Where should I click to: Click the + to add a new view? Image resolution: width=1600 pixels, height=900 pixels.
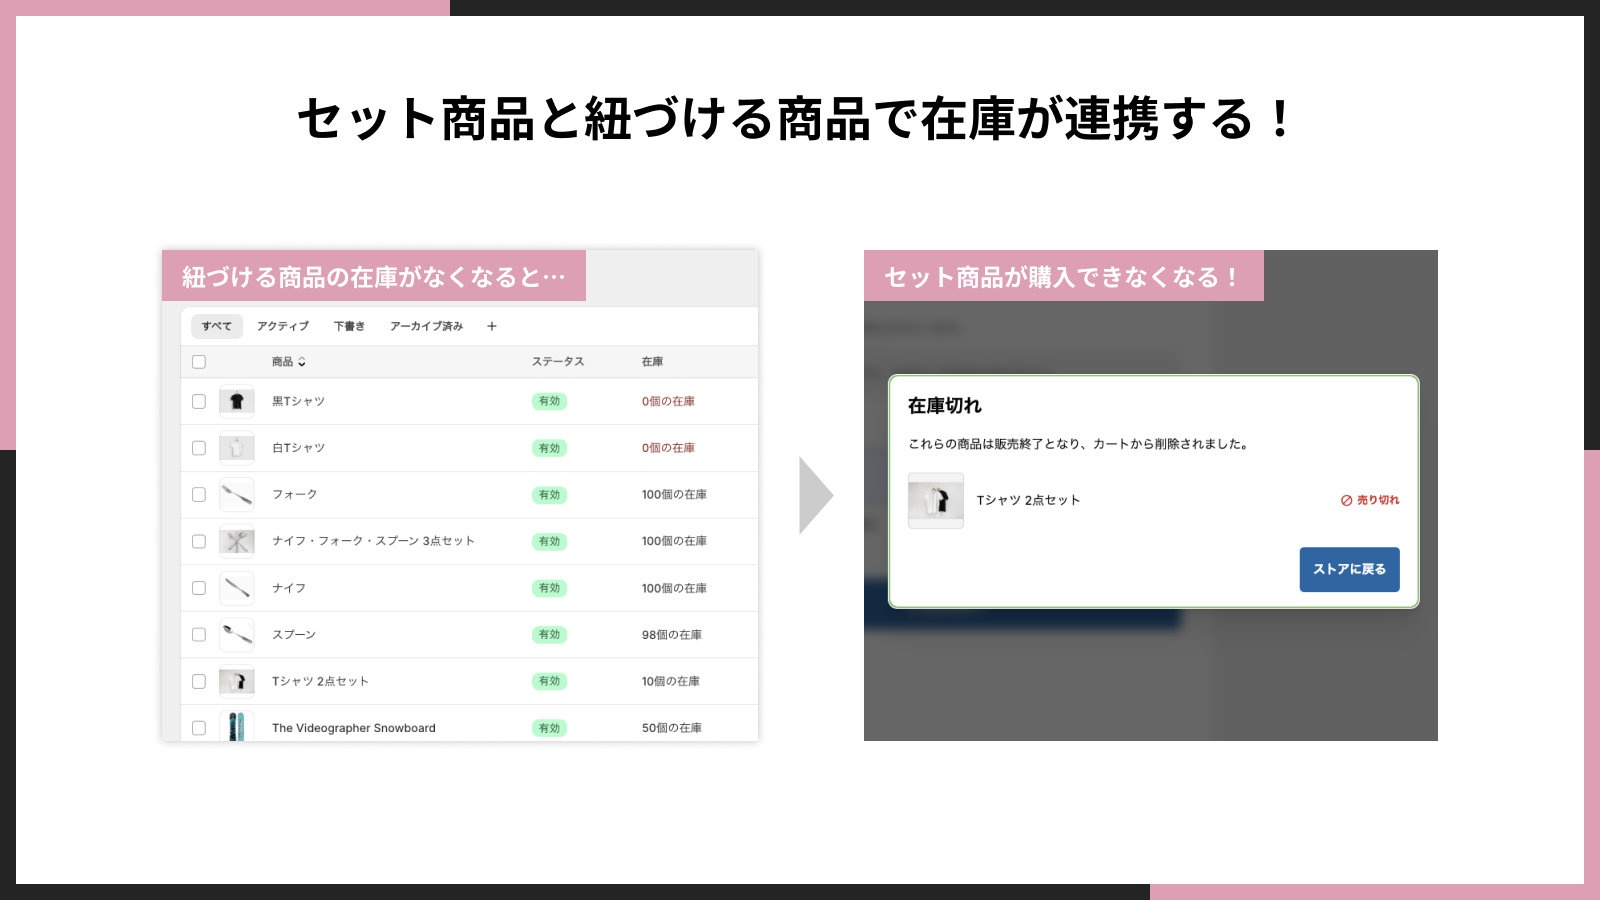click(492, 326)
